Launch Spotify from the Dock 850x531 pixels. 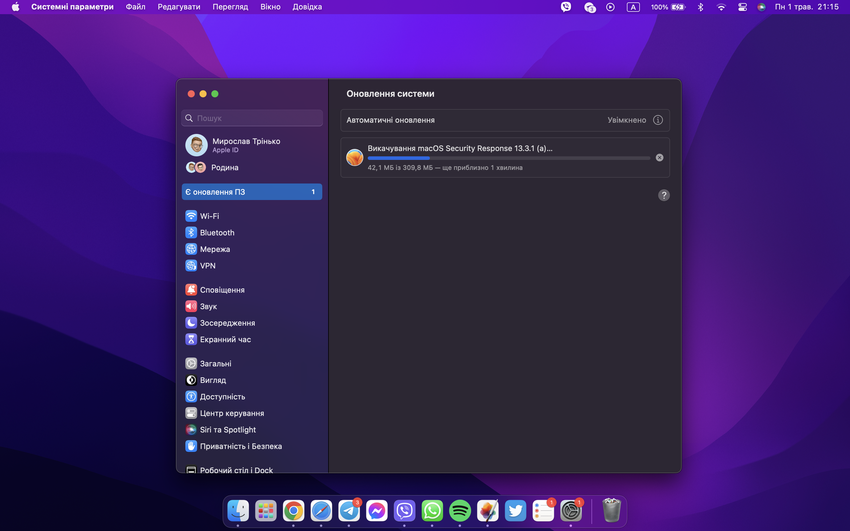(x=460, y=511)
